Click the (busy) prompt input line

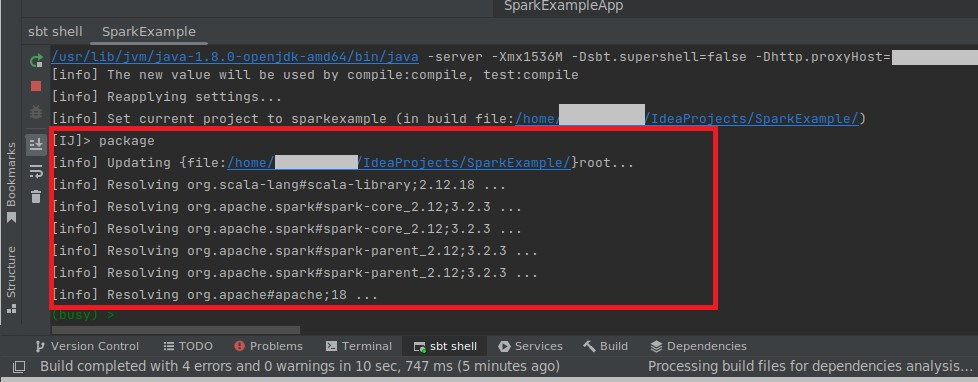84,315
